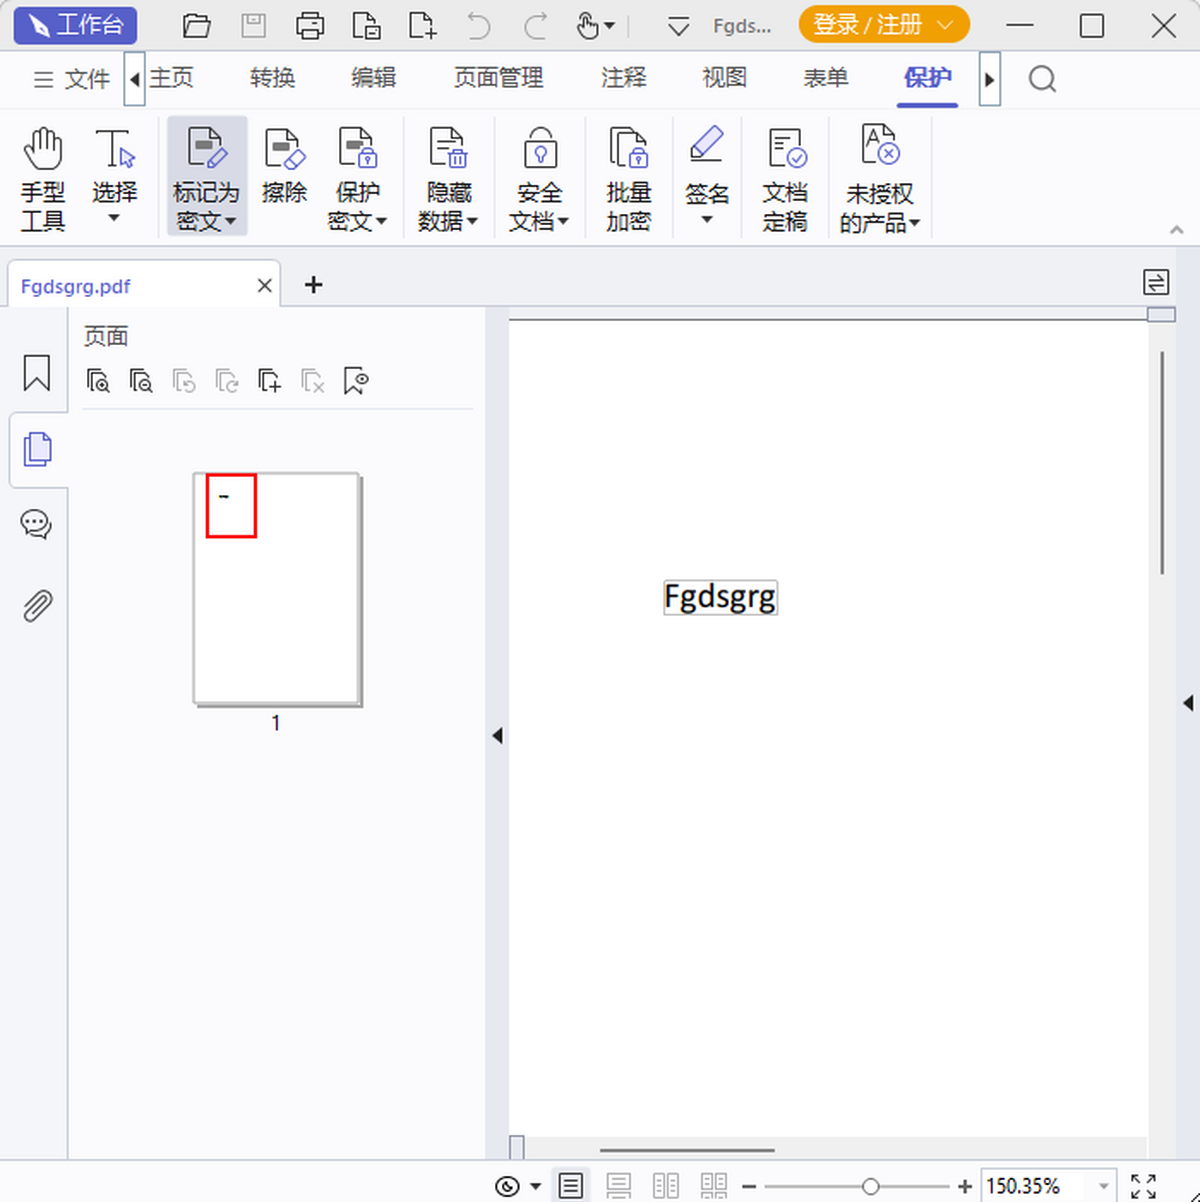Open the 工作台 workspace button
This screenshot has width=1200, height=1202.
point(75,25)
